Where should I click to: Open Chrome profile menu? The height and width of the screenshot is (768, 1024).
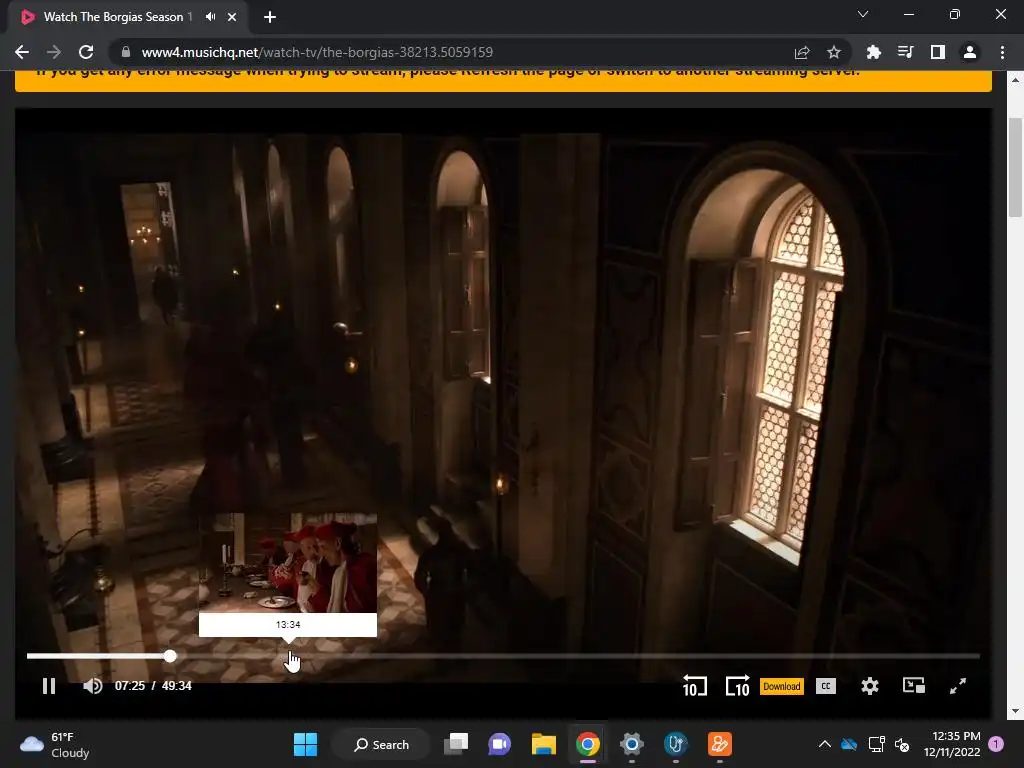click(x=970, y=52)
